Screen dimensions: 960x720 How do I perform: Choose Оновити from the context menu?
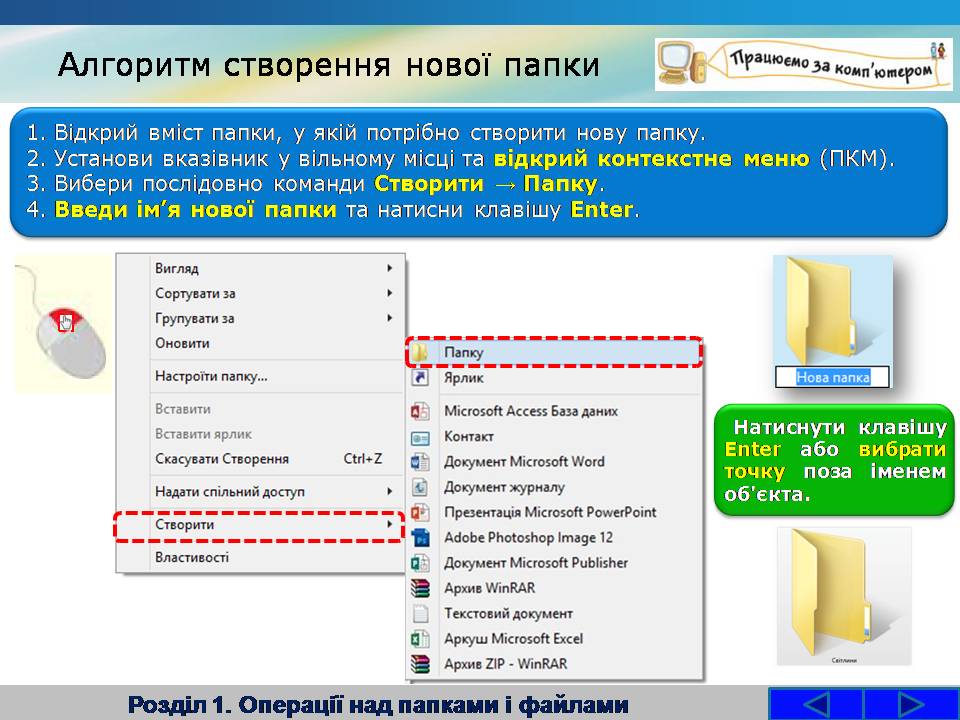tap(182, 343)
